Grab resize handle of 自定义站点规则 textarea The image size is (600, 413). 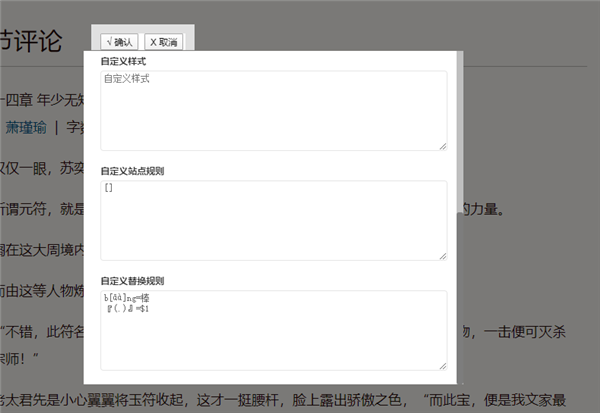443,256
